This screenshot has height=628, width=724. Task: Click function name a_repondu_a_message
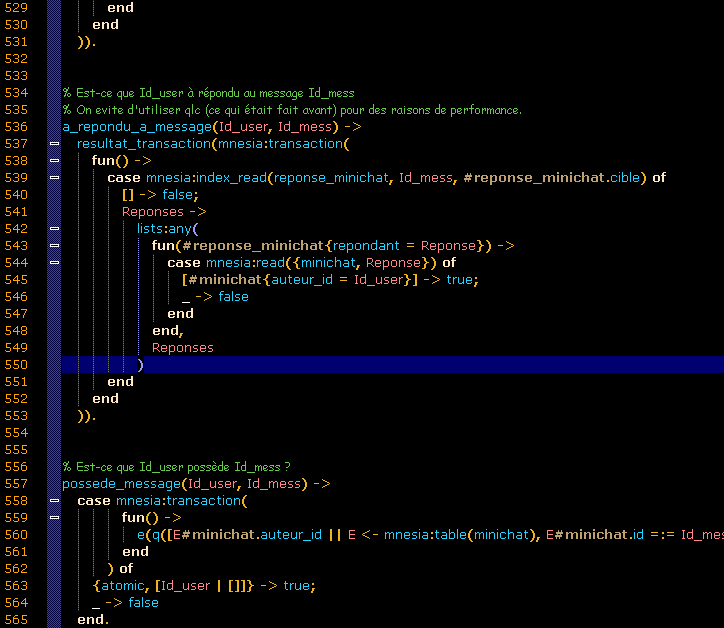coord(137,127)
